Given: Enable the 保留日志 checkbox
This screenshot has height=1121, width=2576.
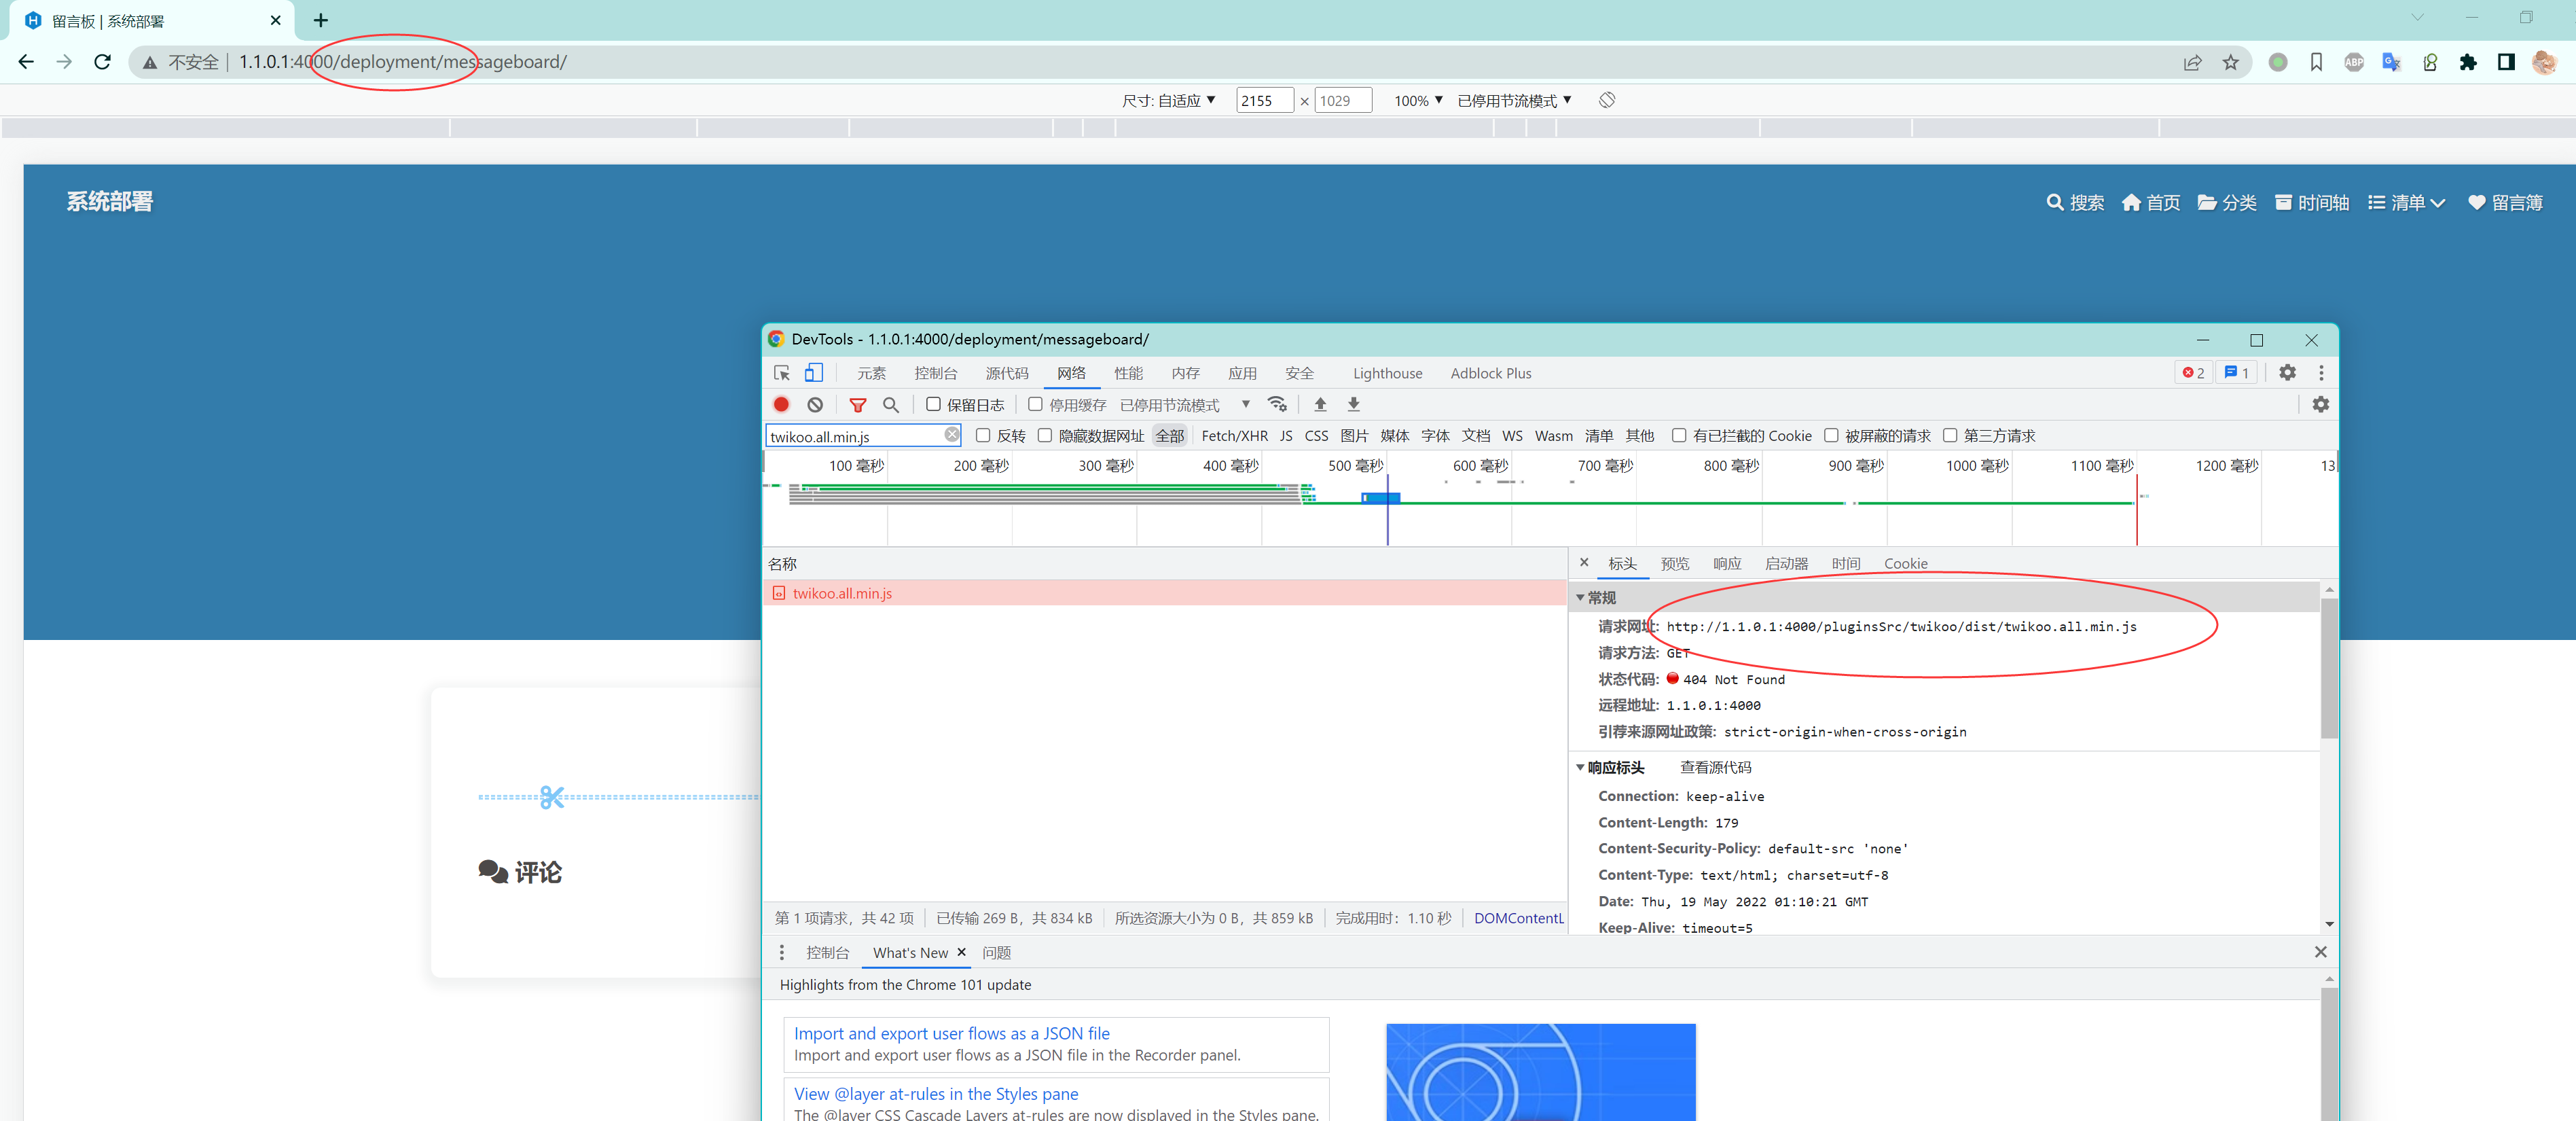Looking at the screenshot, I should [x=933, y=404].
